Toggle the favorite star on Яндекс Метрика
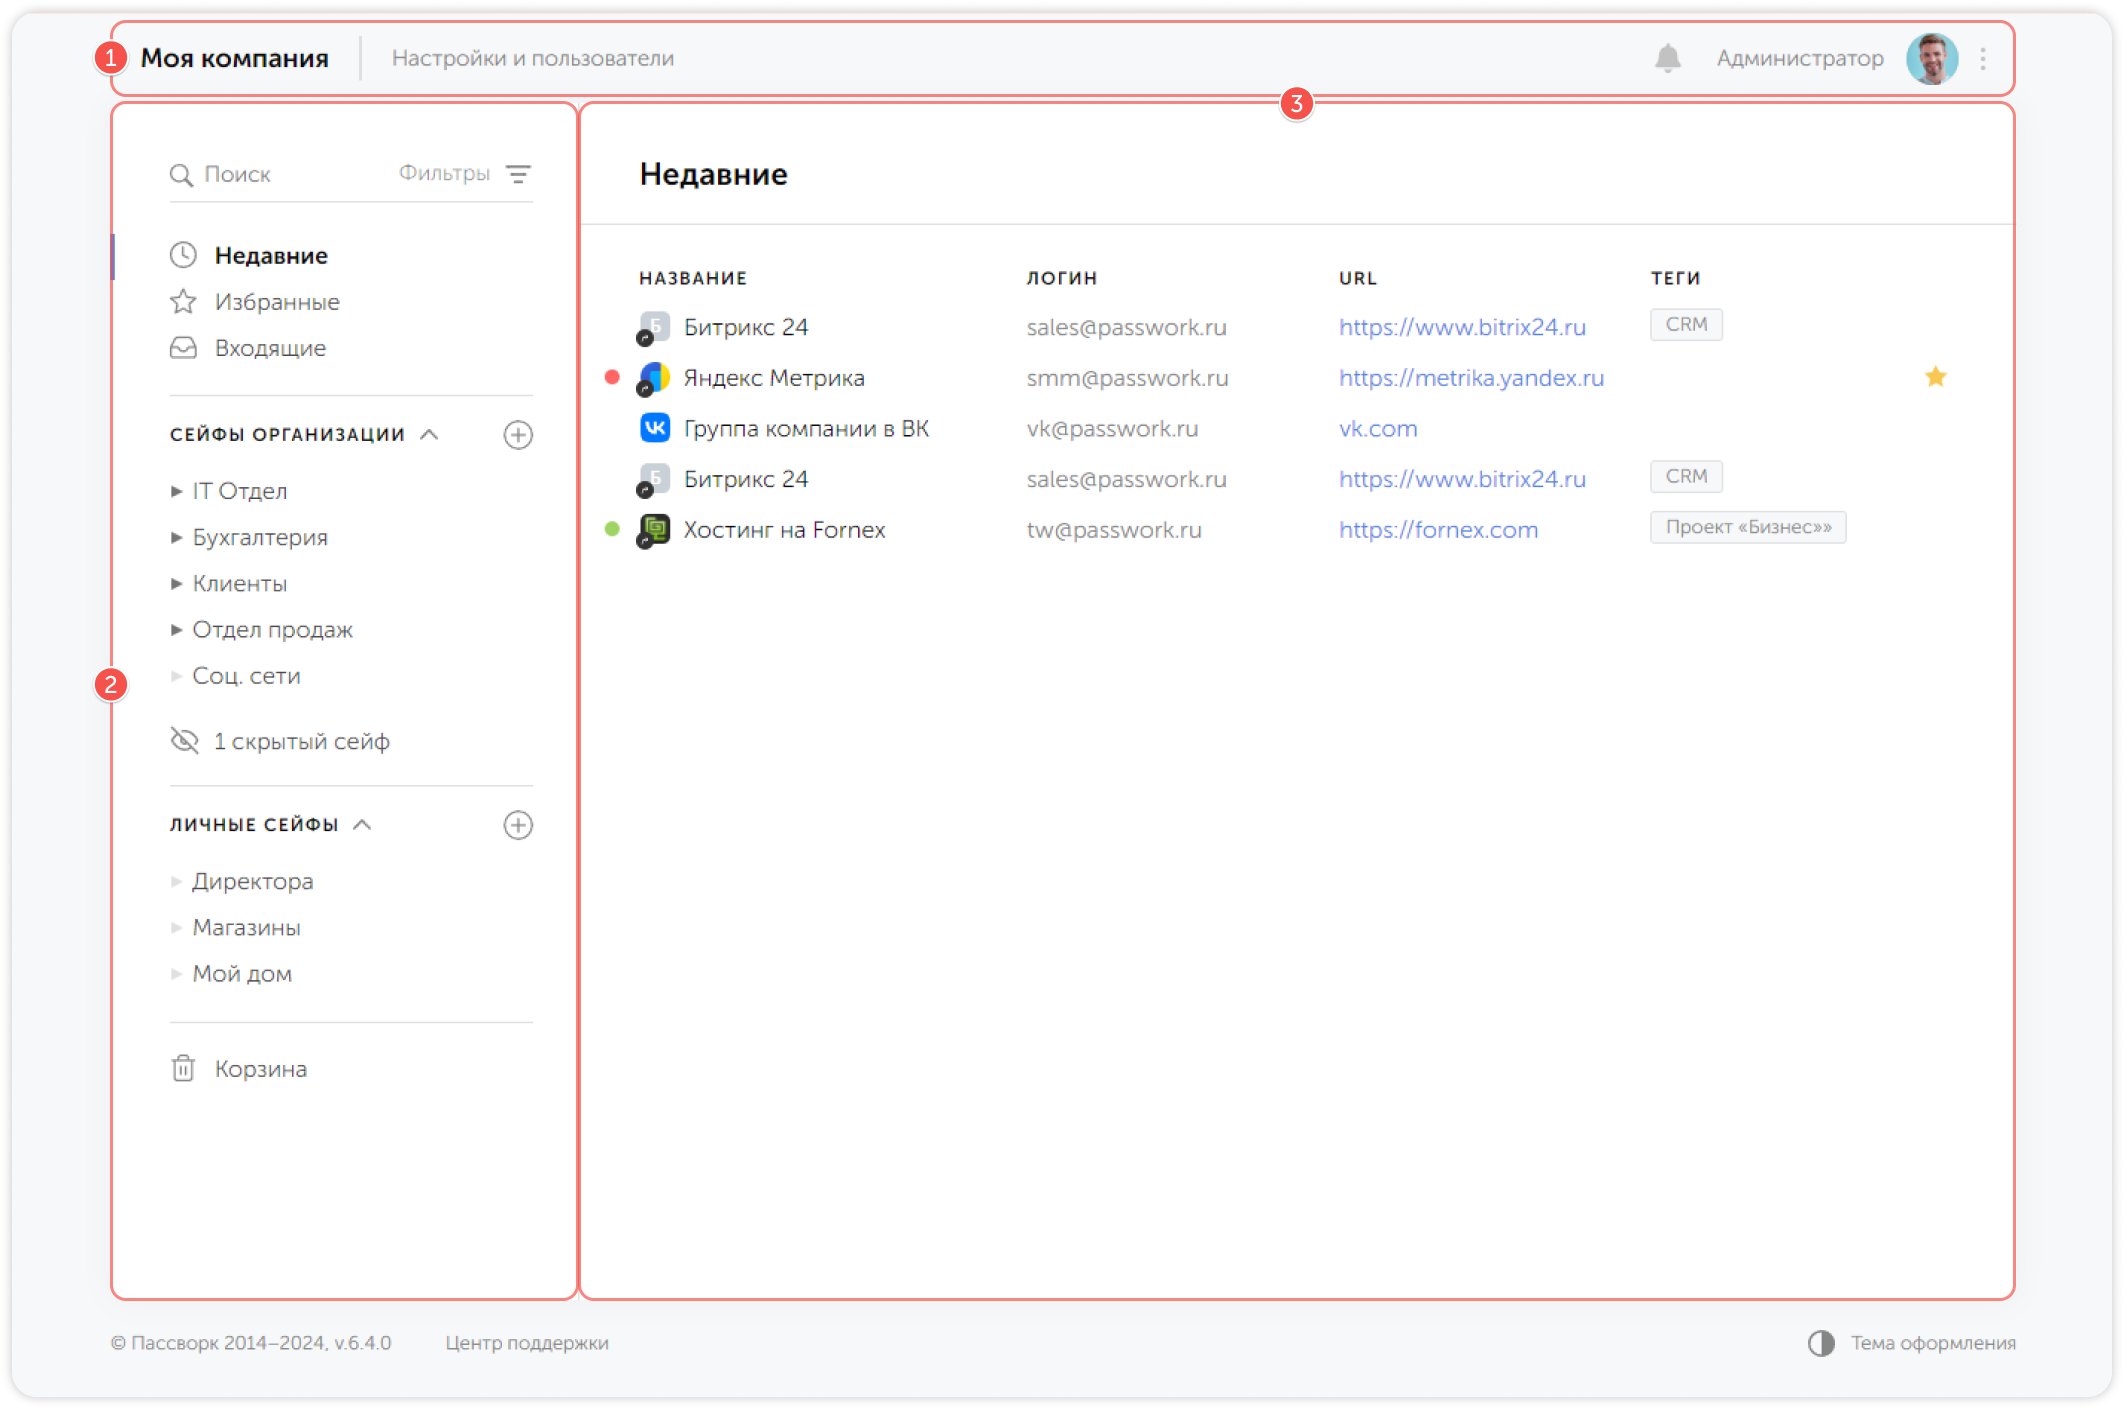 1935,377
